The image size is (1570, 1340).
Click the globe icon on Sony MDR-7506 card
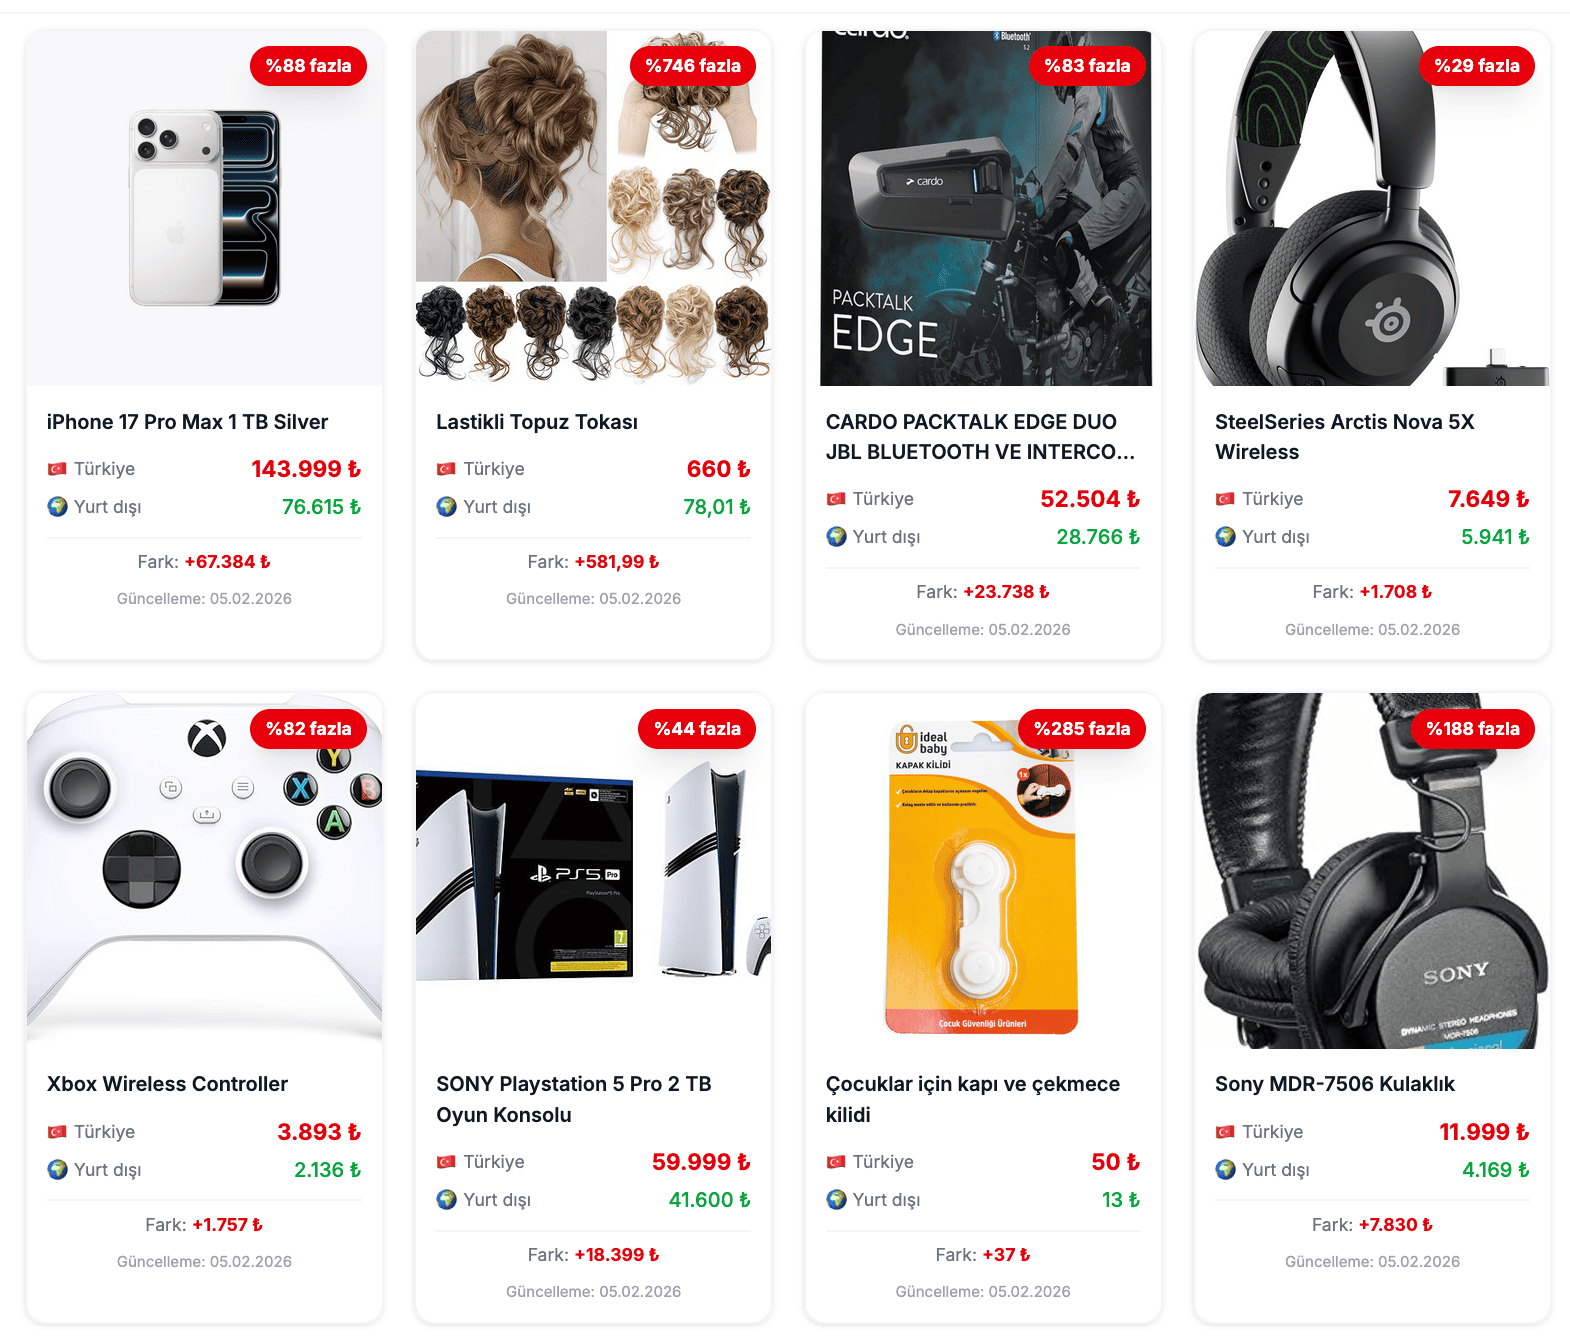pyautogui.click(x=1225, y=1170)
